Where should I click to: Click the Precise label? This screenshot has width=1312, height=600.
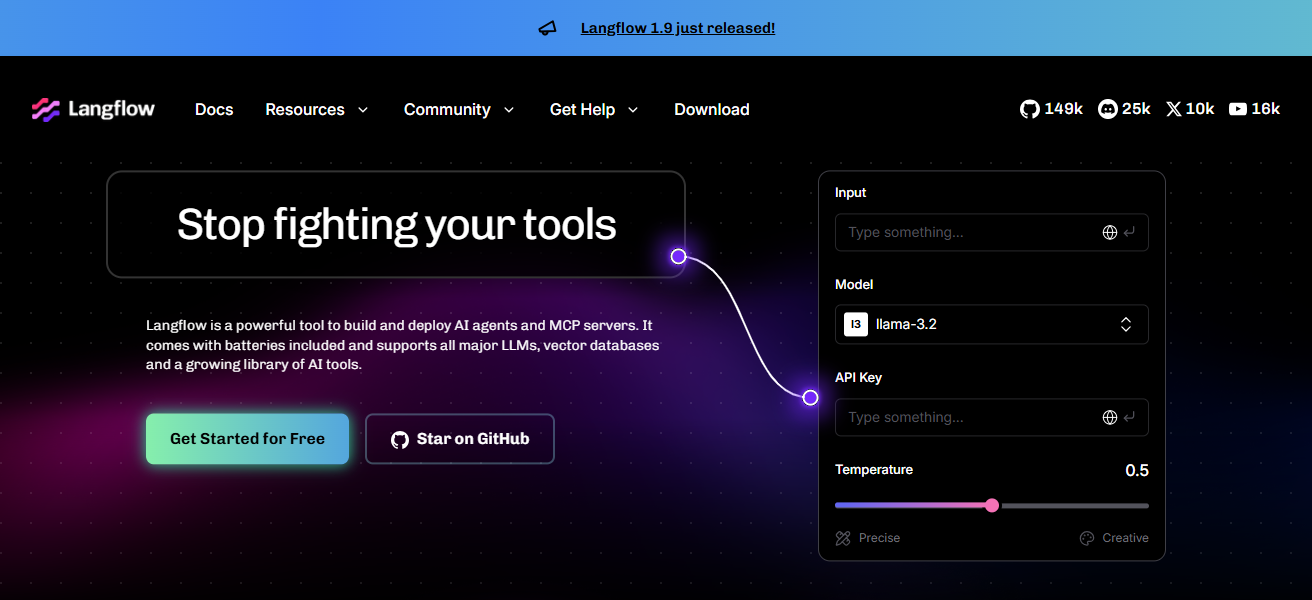[x=879, y=538]
